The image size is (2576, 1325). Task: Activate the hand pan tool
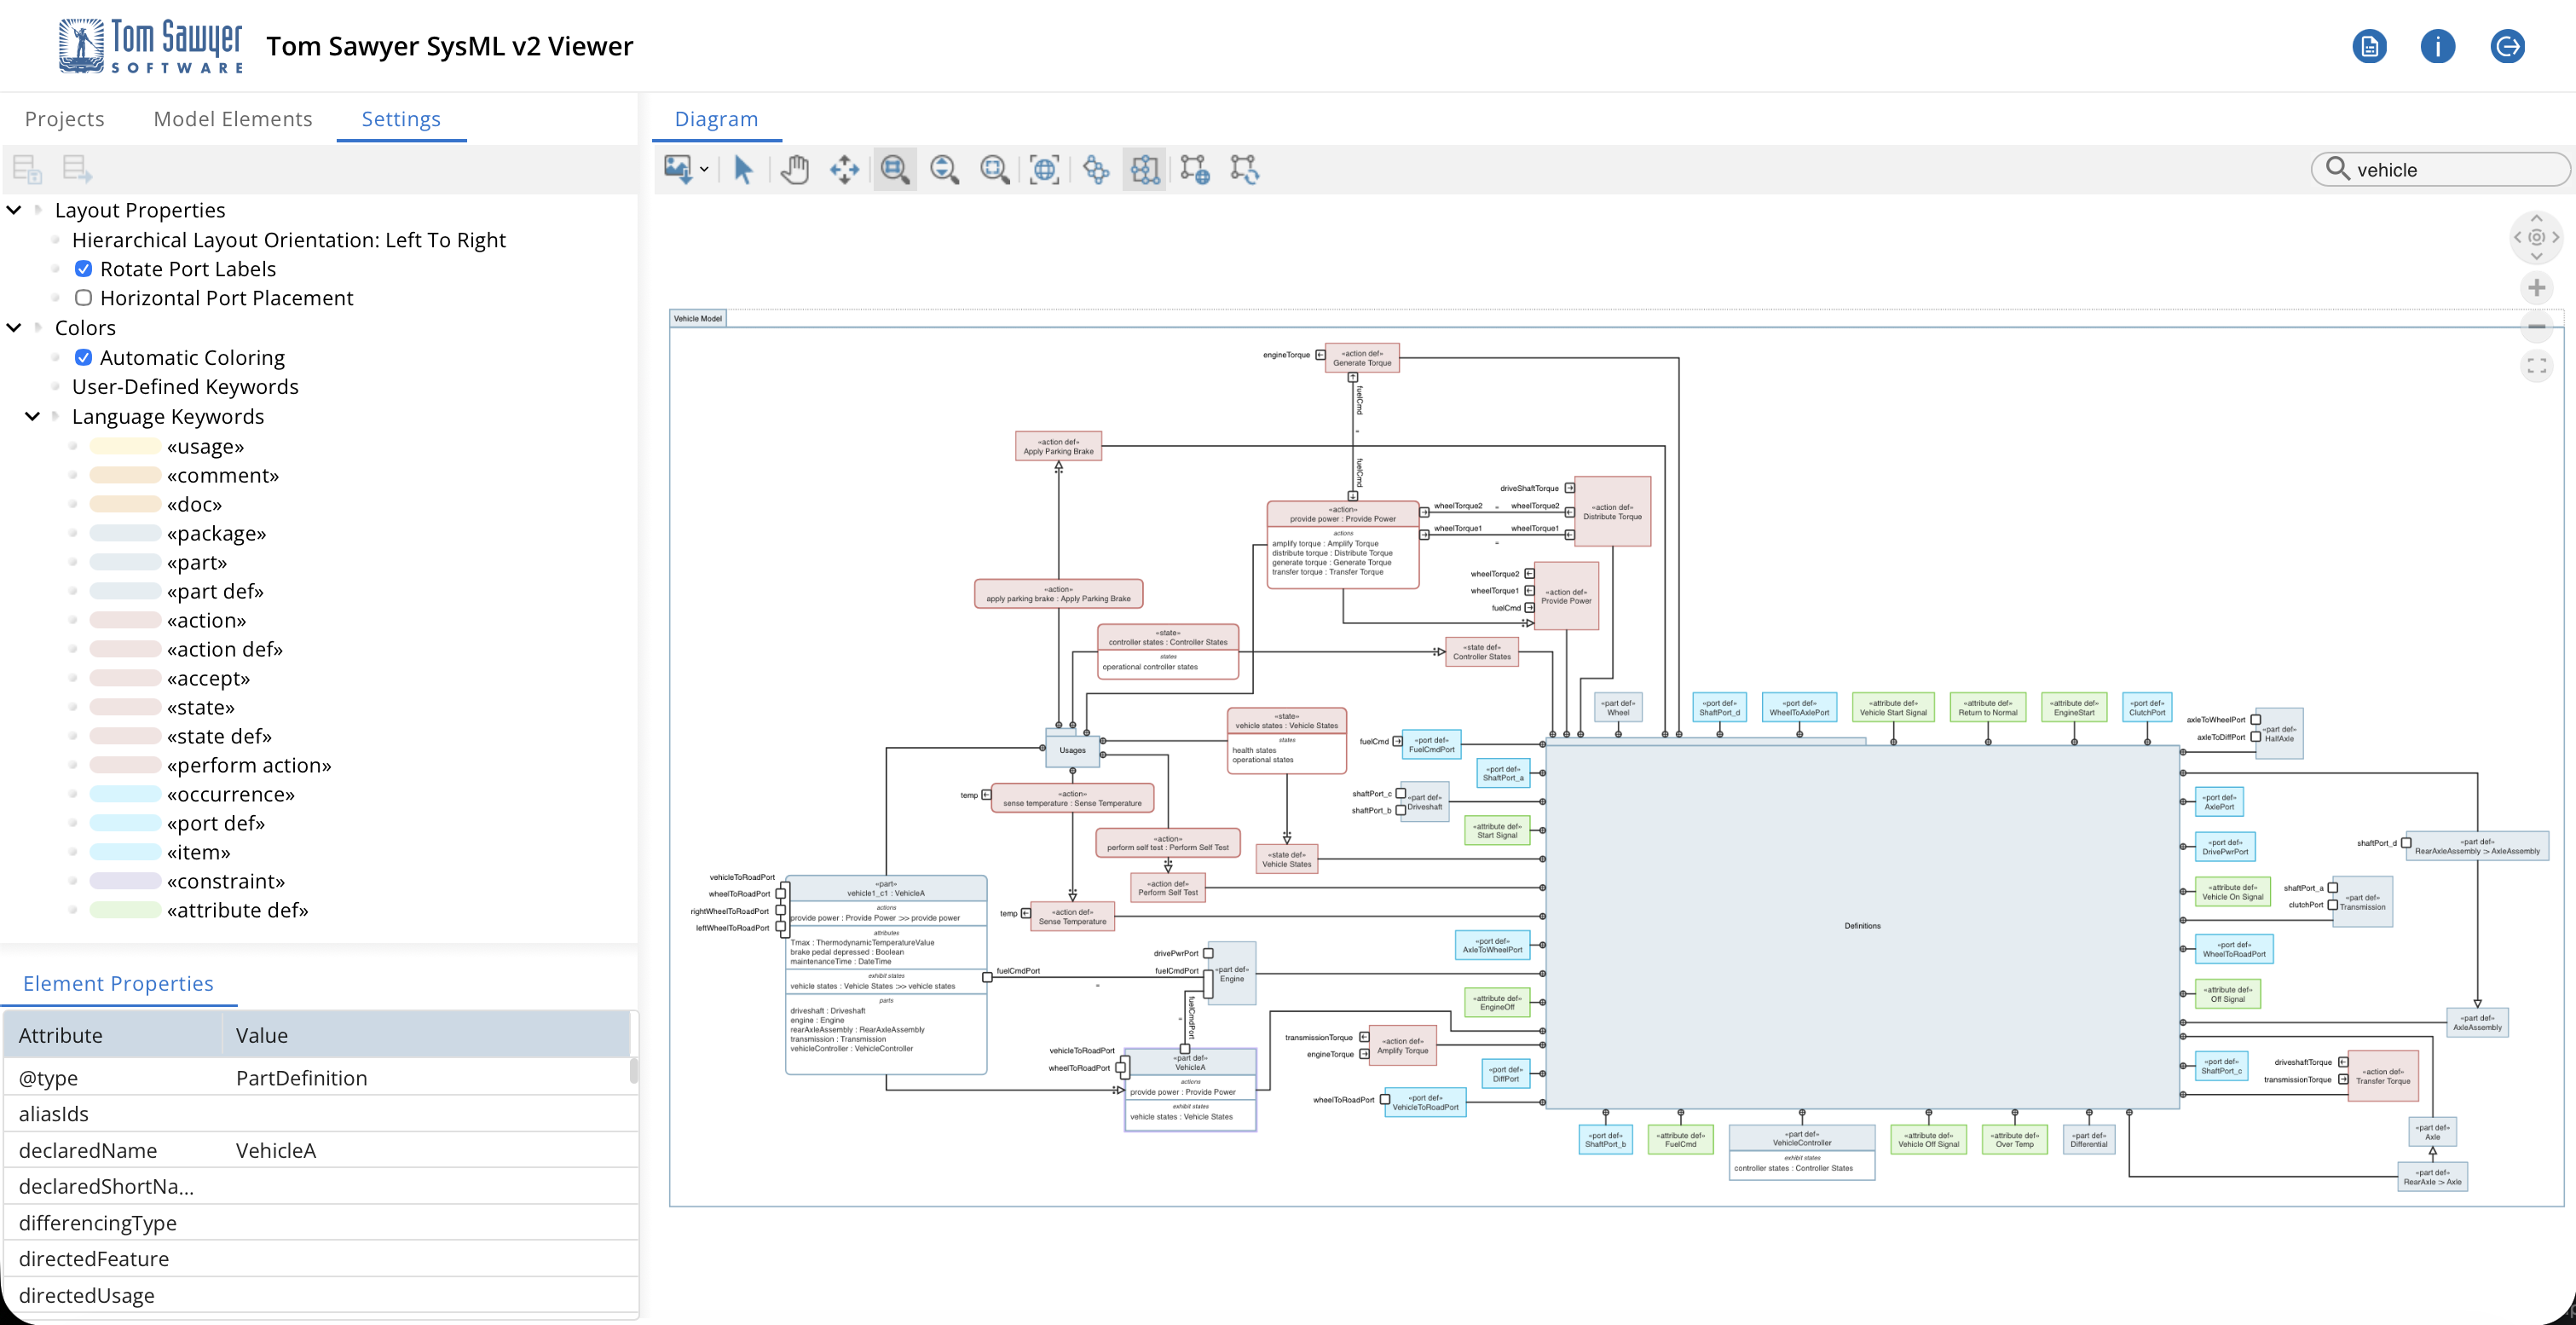(795, 170)
